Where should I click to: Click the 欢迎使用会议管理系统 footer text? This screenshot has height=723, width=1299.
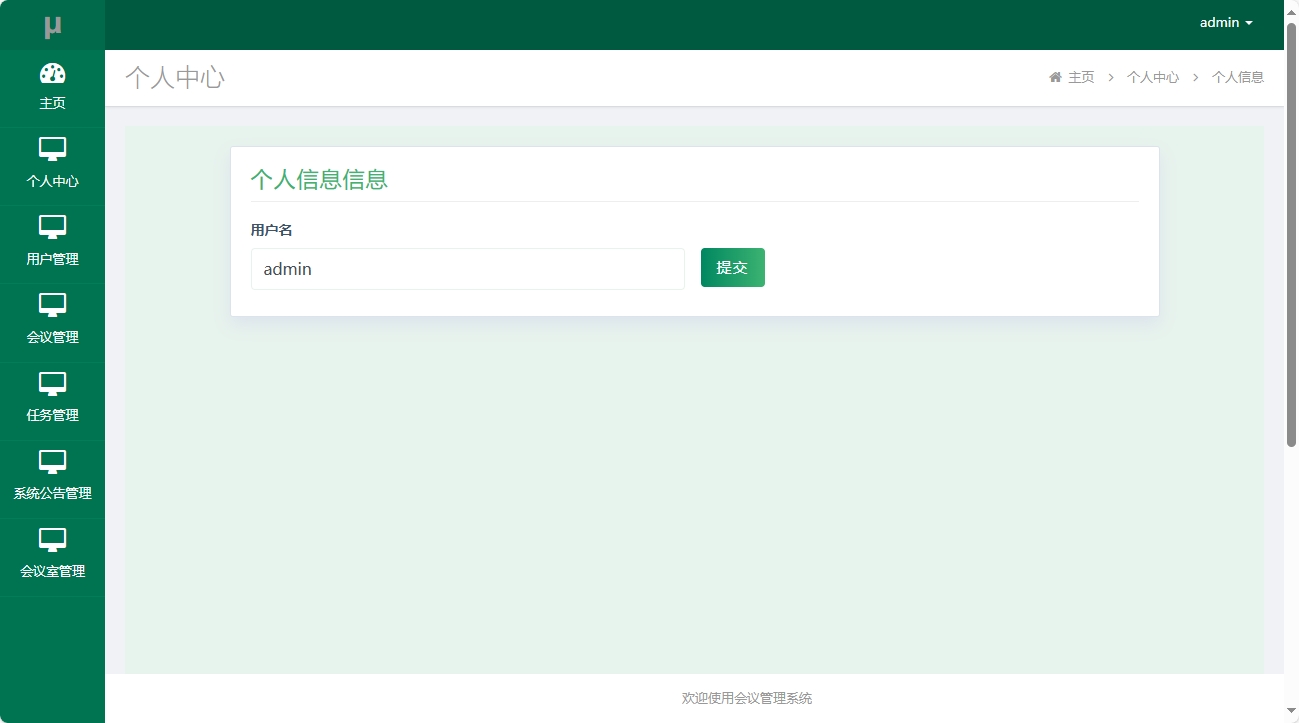(x=746, y=698)
